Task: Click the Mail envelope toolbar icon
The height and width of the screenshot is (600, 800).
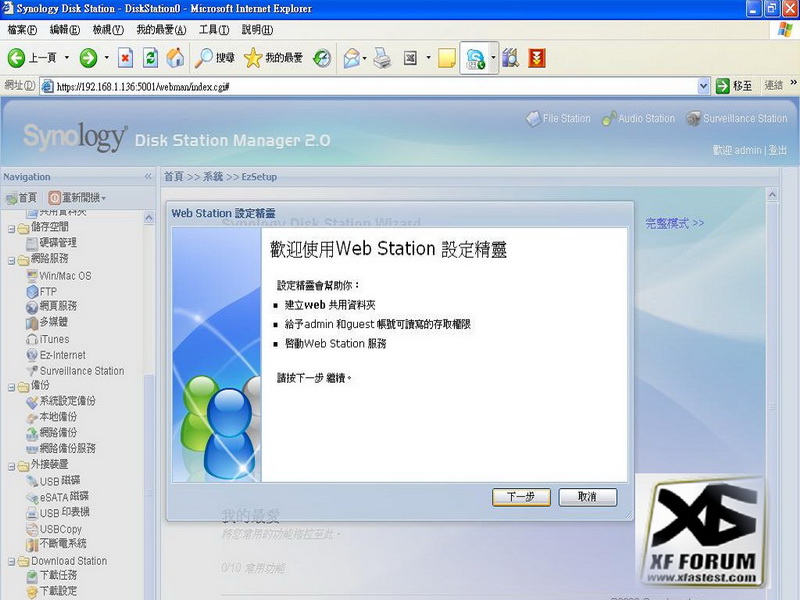Action: (353, 58)
